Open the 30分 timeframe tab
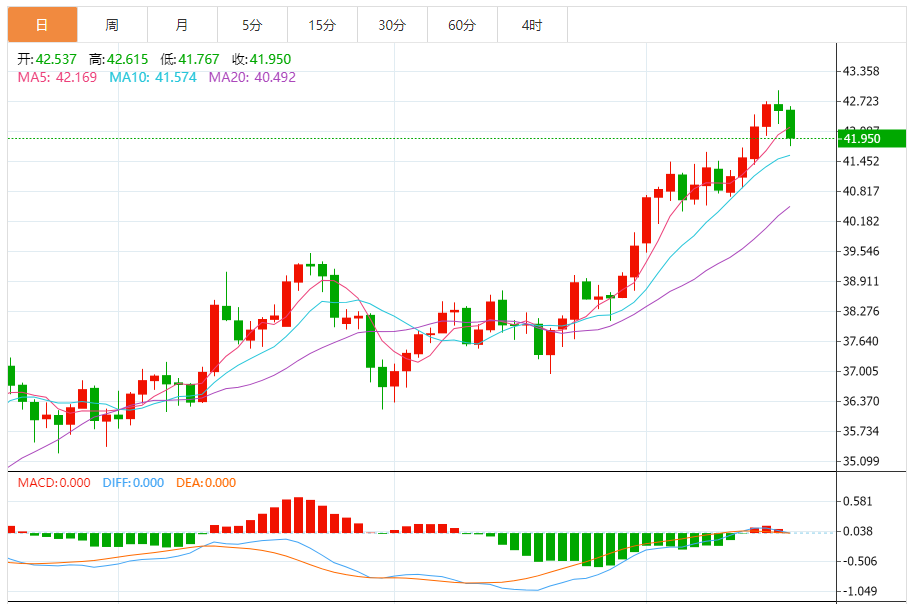The height and width of the screenshot is (604, 917). click(392, 25)
